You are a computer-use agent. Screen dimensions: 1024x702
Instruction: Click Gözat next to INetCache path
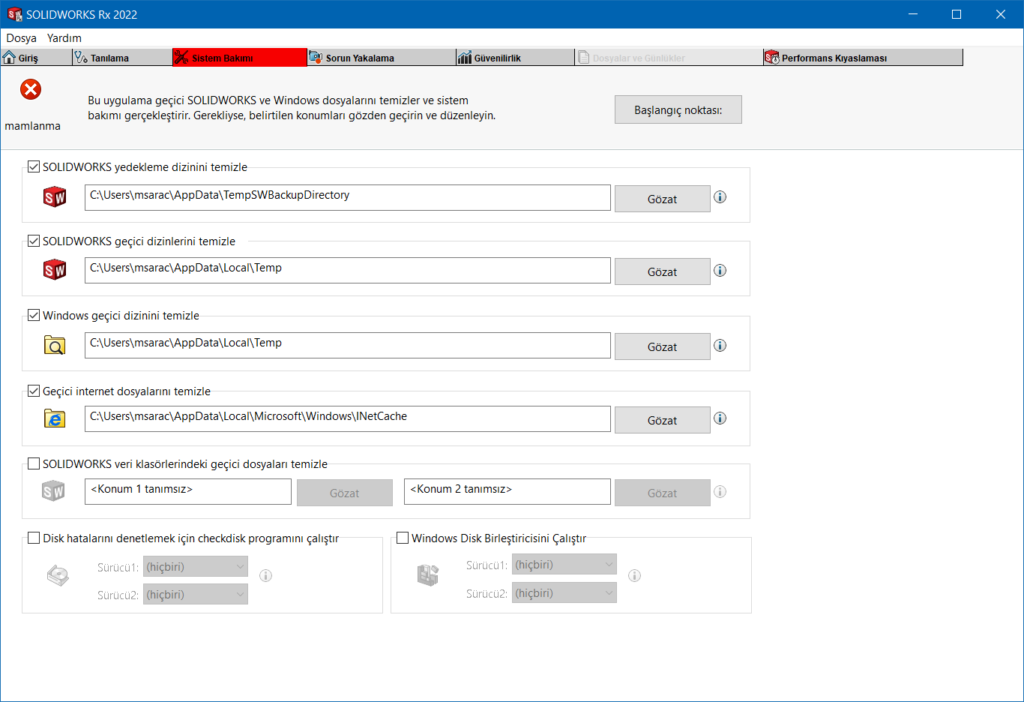(x=662, y=420)
